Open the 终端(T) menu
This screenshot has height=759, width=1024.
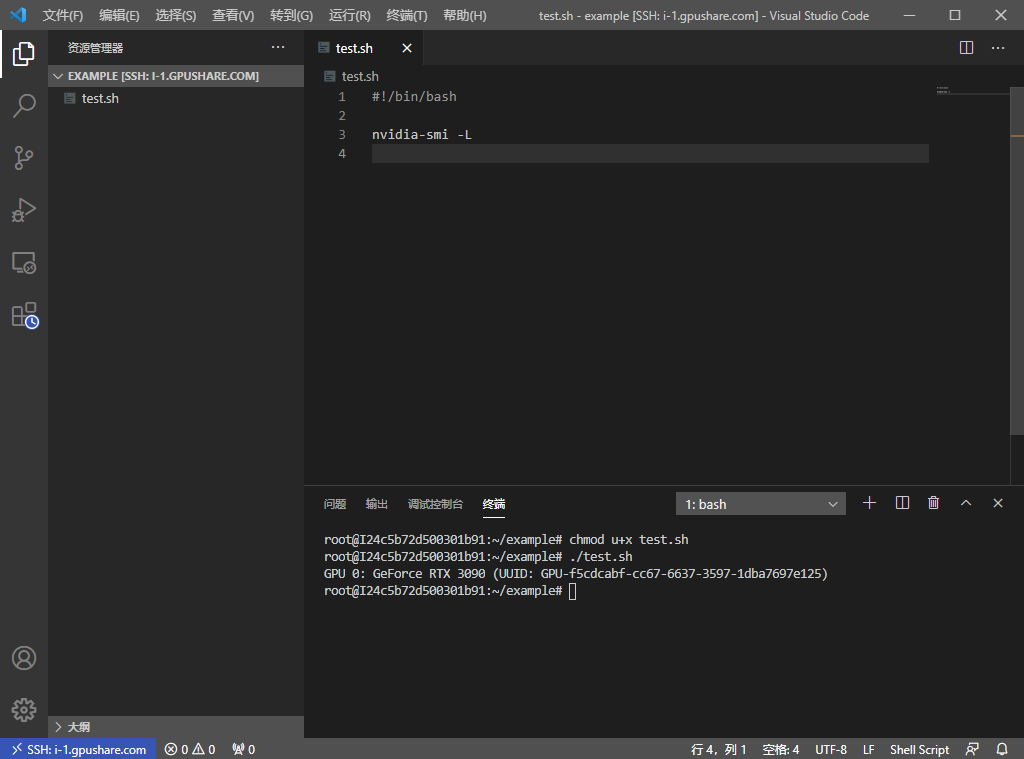point(406,15)
